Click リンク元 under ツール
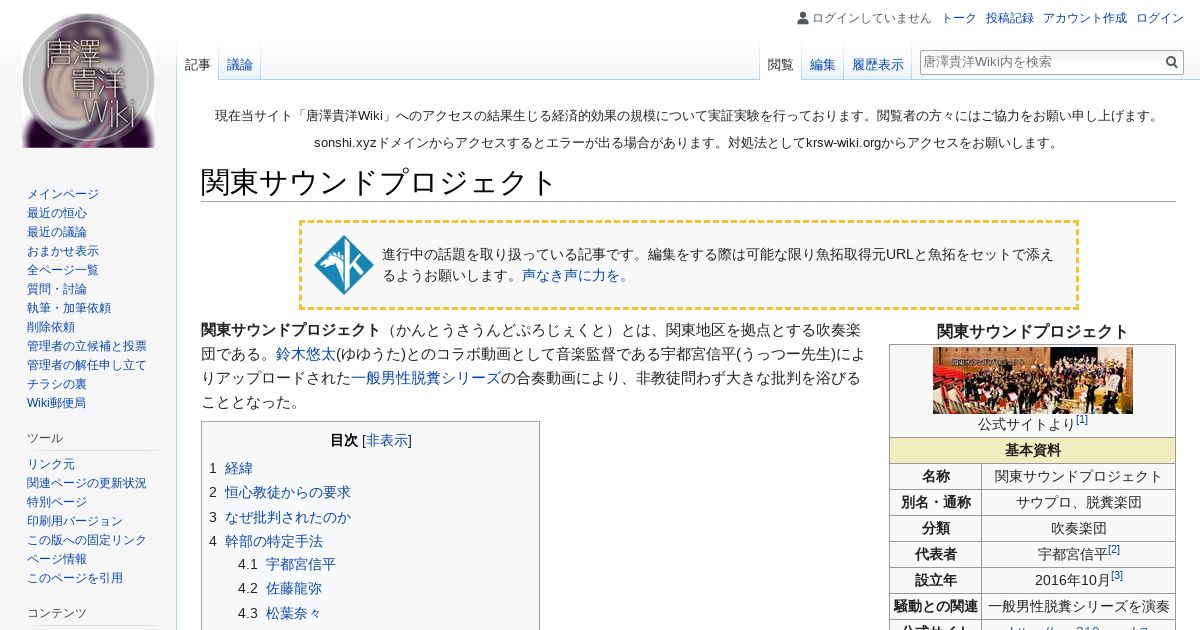The image size is (1200, 630). pyautogui.click(x=51, y=464)
